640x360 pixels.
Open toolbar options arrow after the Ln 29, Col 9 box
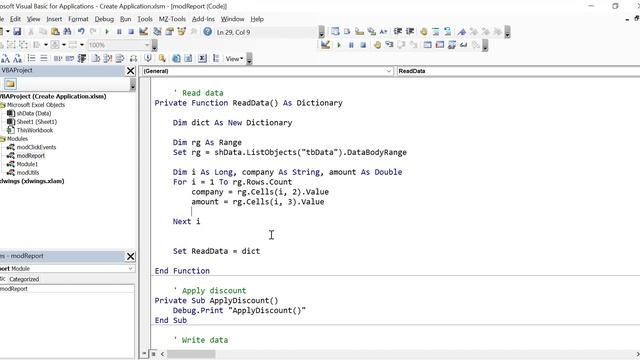(x=321, y=32)
